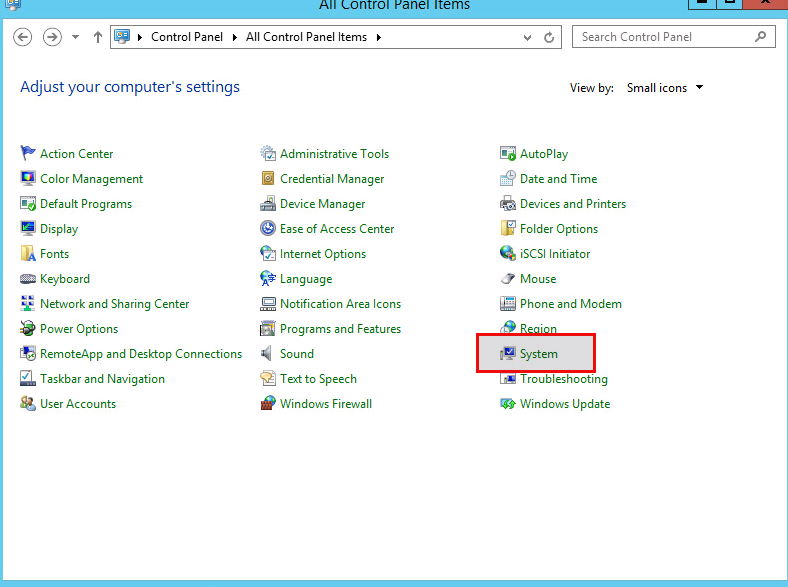This screenshot has width=788, height=587.
Task: Click the Keyboard icon
Action: coord(28,278)
